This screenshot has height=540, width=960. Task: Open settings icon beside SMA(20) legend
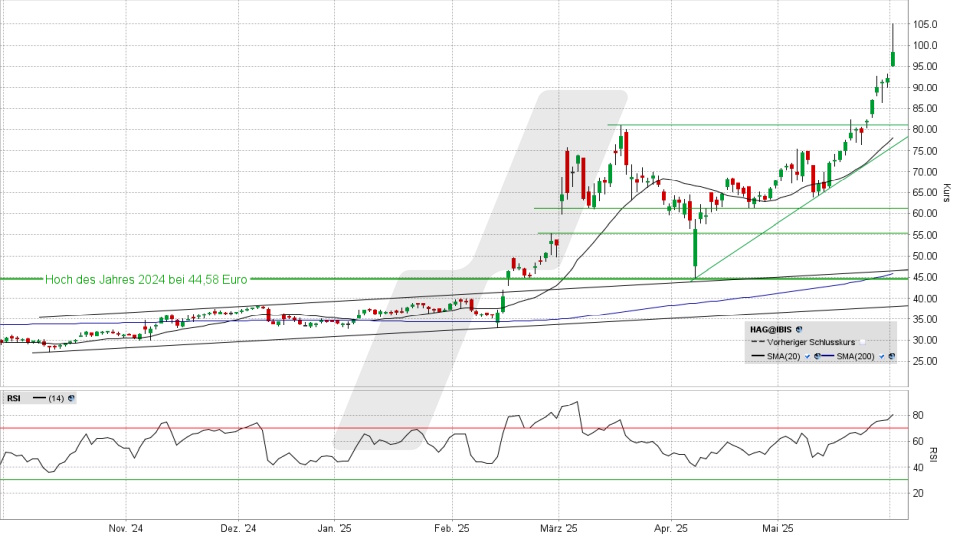pos(817,356)
